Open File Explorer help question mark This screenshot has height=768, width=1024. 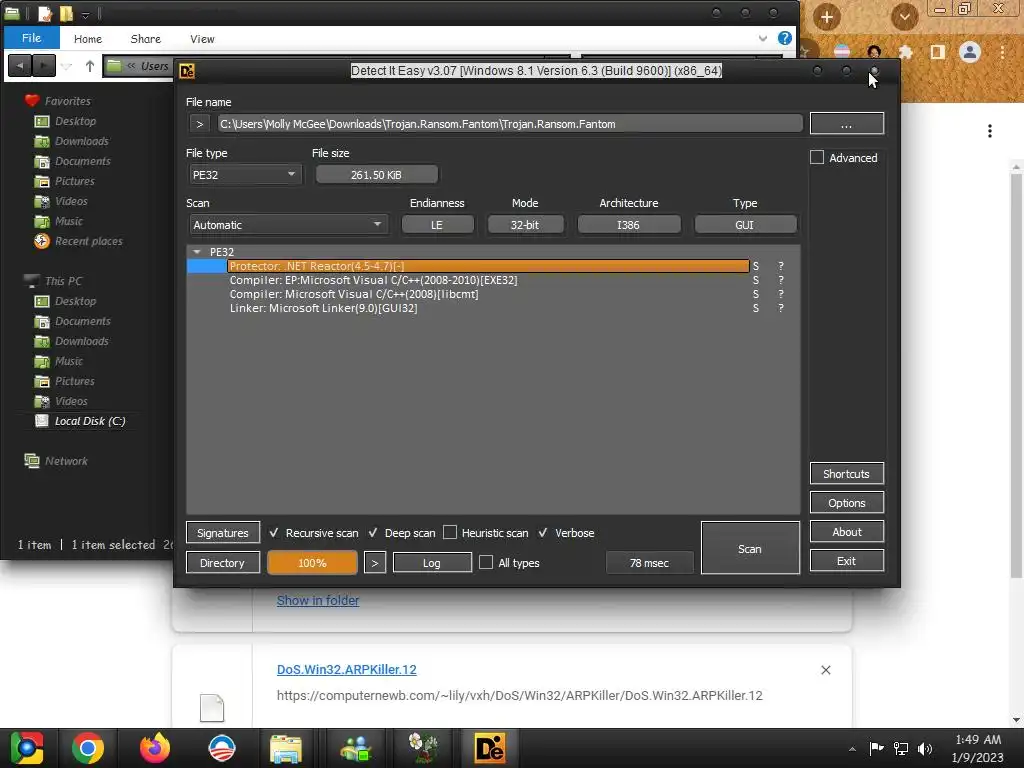pos(784,38)
